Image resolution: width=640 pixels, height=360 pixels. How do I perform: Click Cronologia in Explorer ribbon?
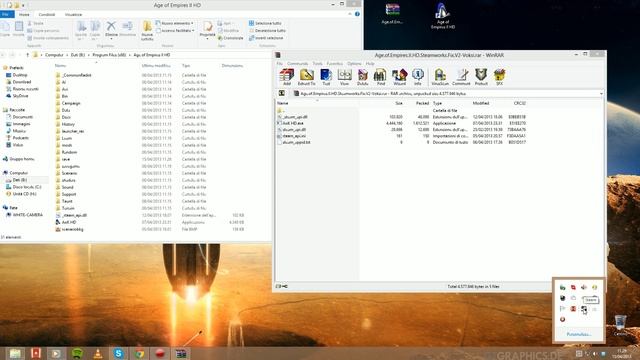point(231,38)
